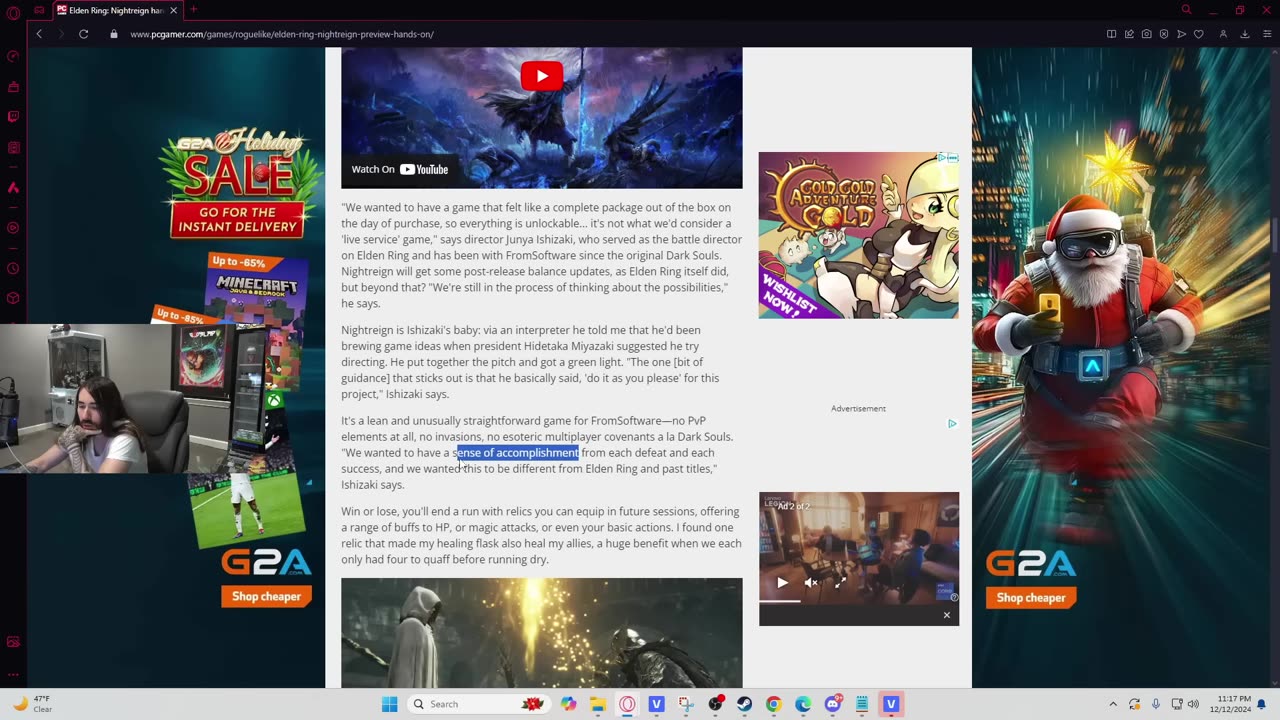Open the My Flow send icon
Screen dimensions: 1280x720
(1181, 34)
